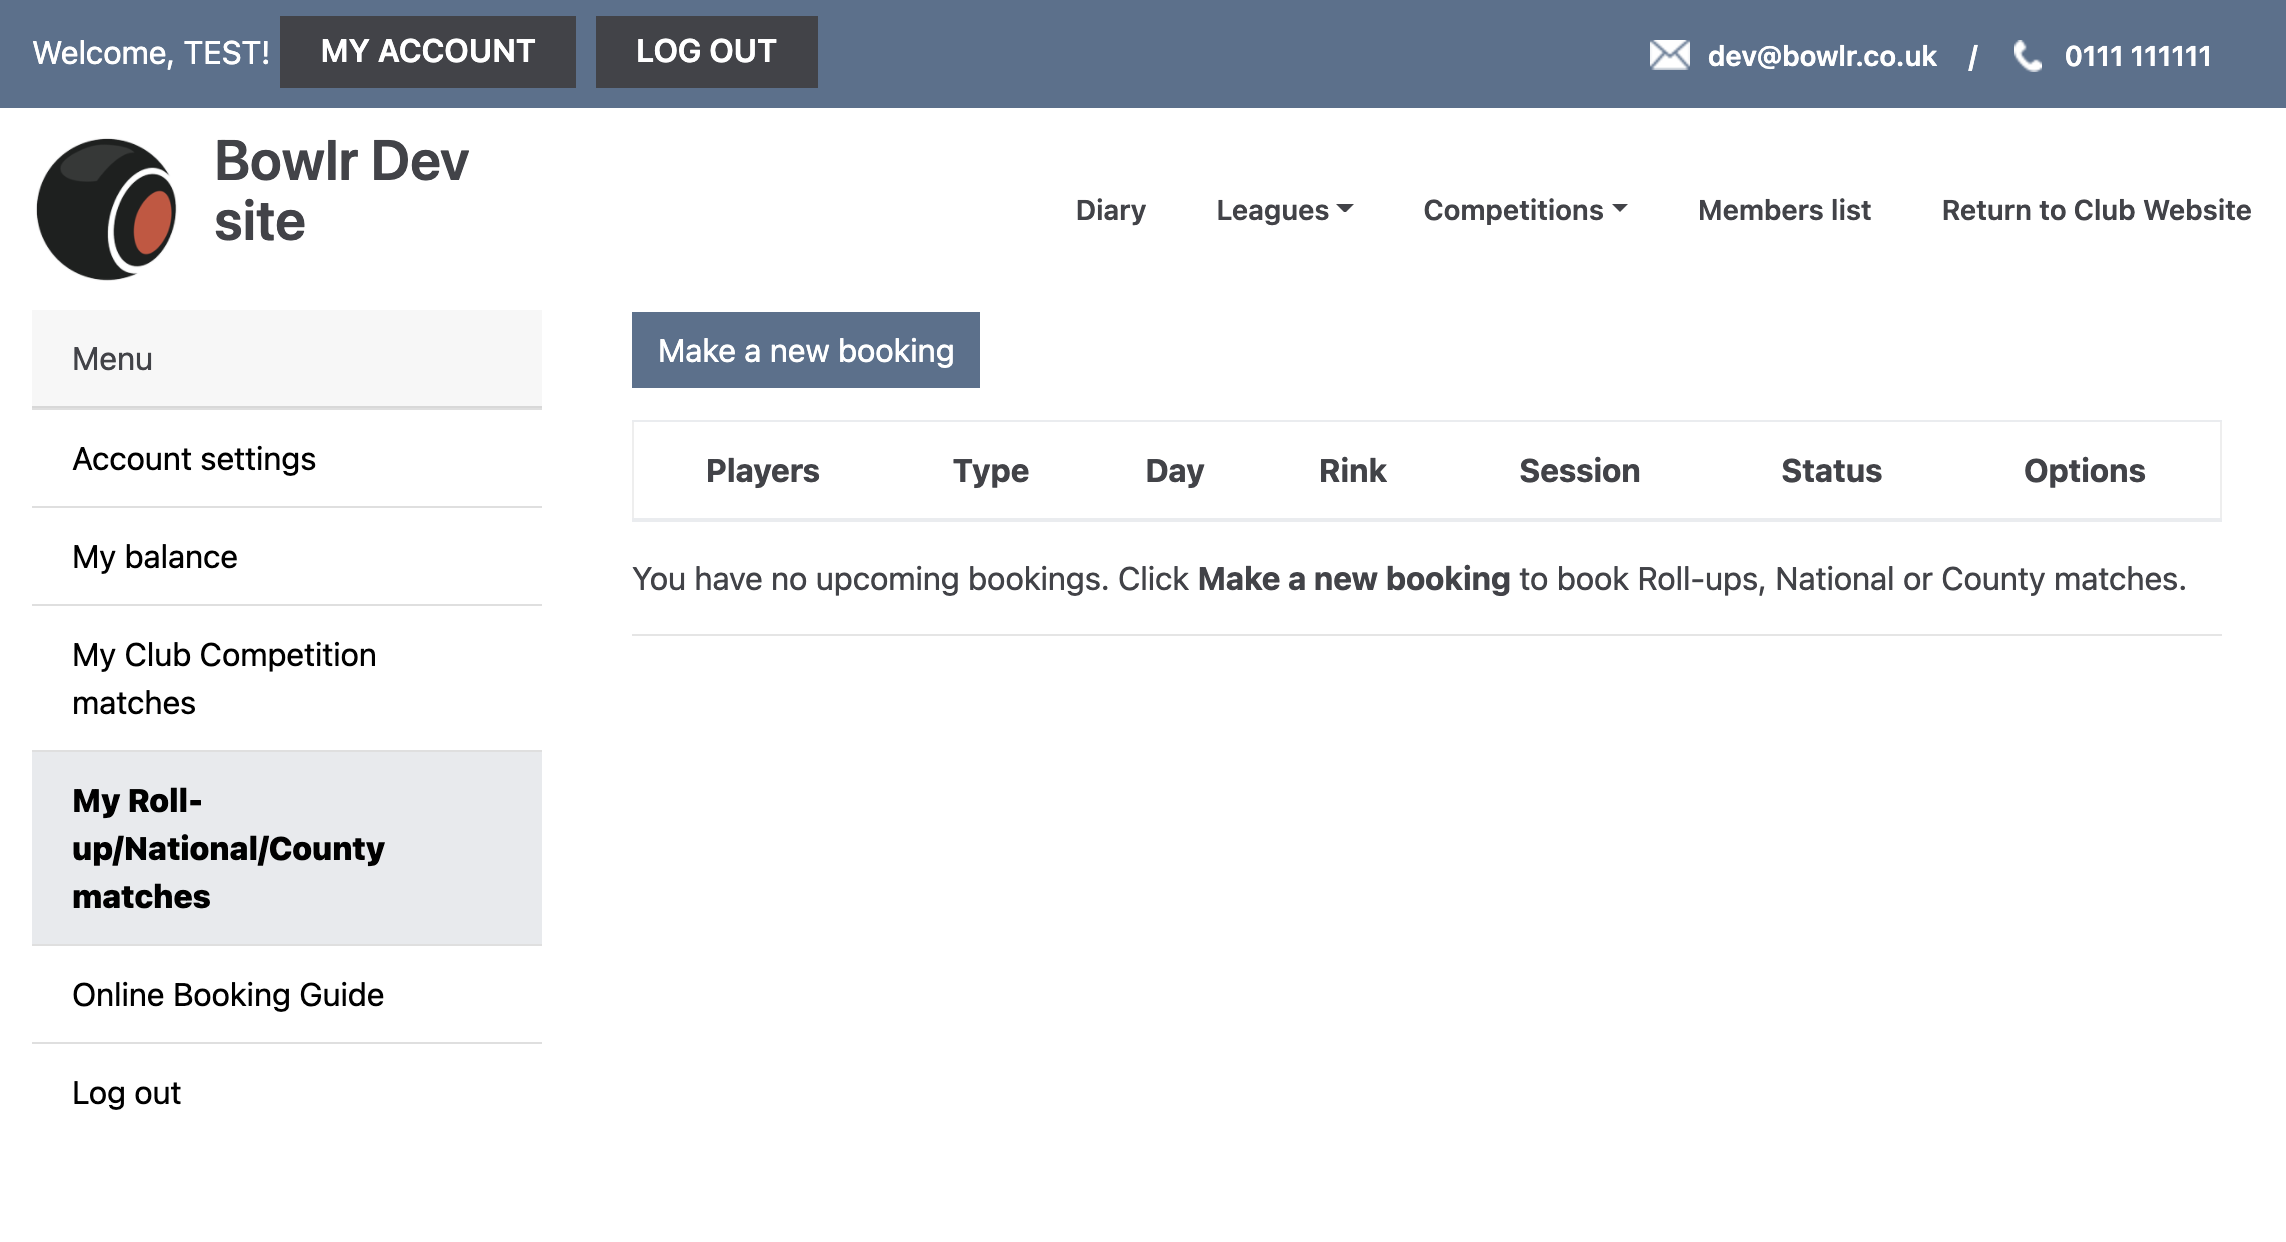Screen dimensions: 2286x1242
Task: Select My Roll-up/National/County matches item
Action: [228, 848]
